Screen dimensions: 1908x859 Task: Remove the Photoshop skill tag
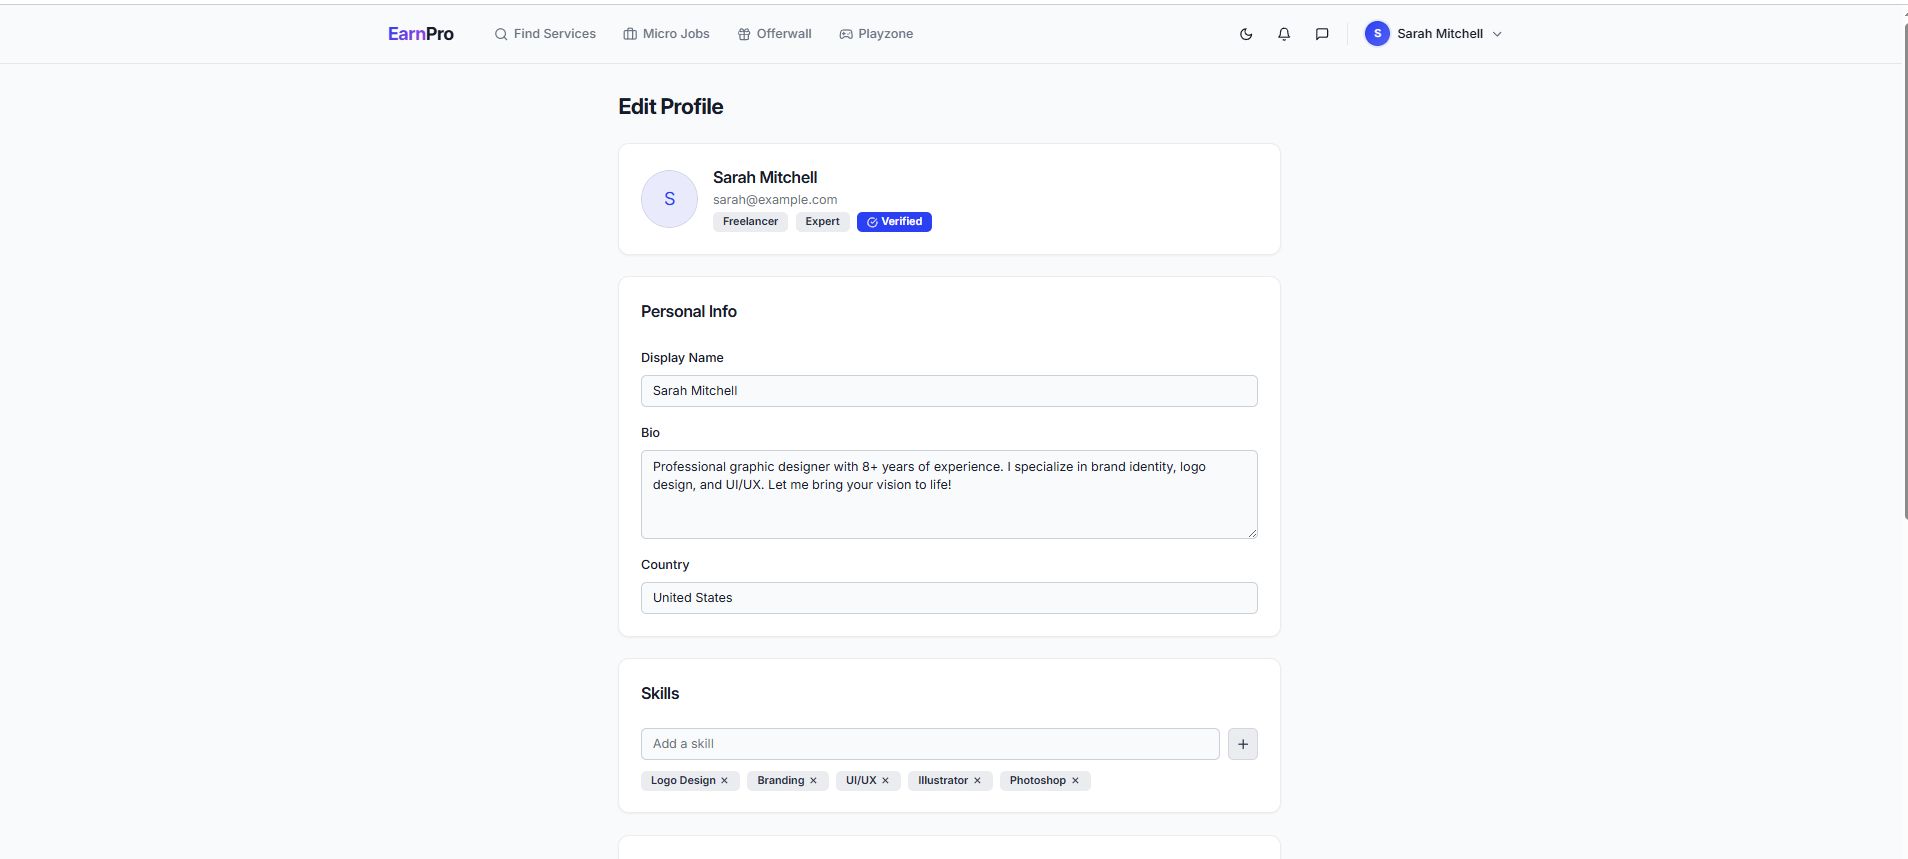[1075, 781]
